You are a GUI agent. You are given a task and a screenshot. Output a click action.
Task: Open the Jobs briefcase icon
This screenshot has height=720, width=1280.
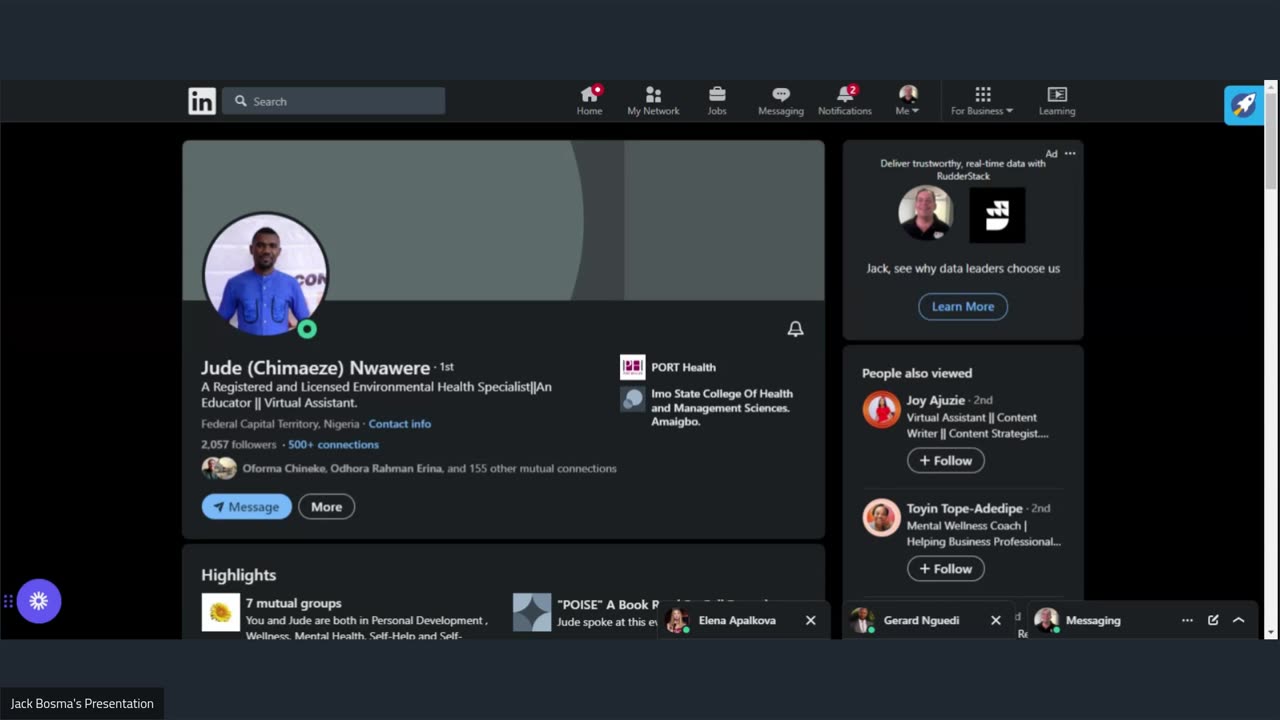pos(717,101)
